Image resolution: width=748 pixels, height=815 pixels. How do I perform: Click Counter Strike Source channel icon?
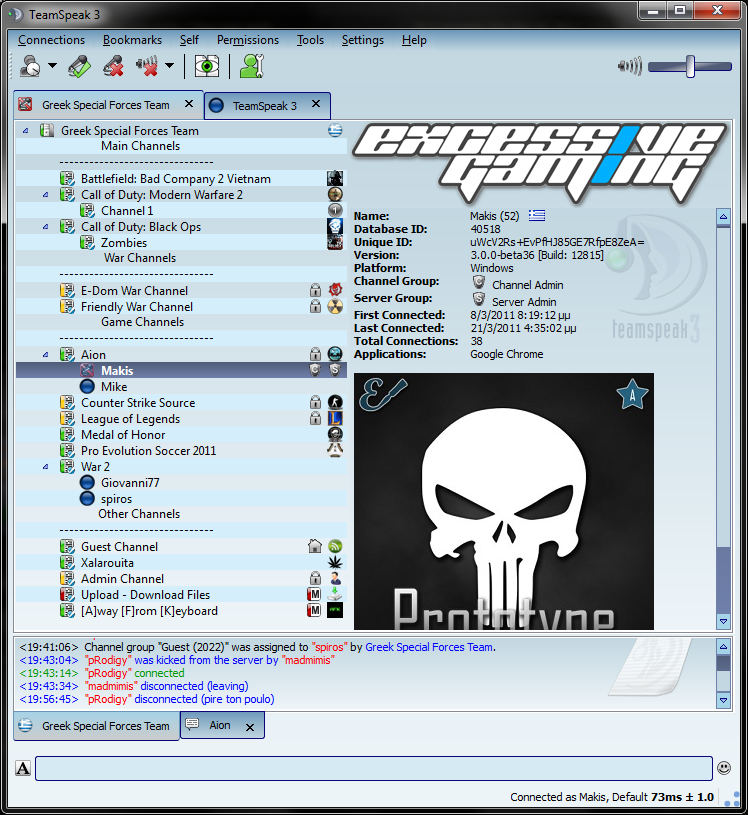point(335,402)
